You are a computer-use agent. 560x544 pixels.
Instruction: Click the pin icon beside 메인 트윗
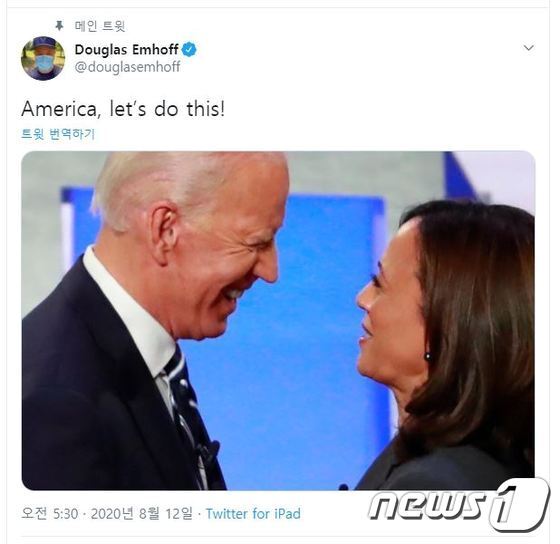(x=59, y=26)
